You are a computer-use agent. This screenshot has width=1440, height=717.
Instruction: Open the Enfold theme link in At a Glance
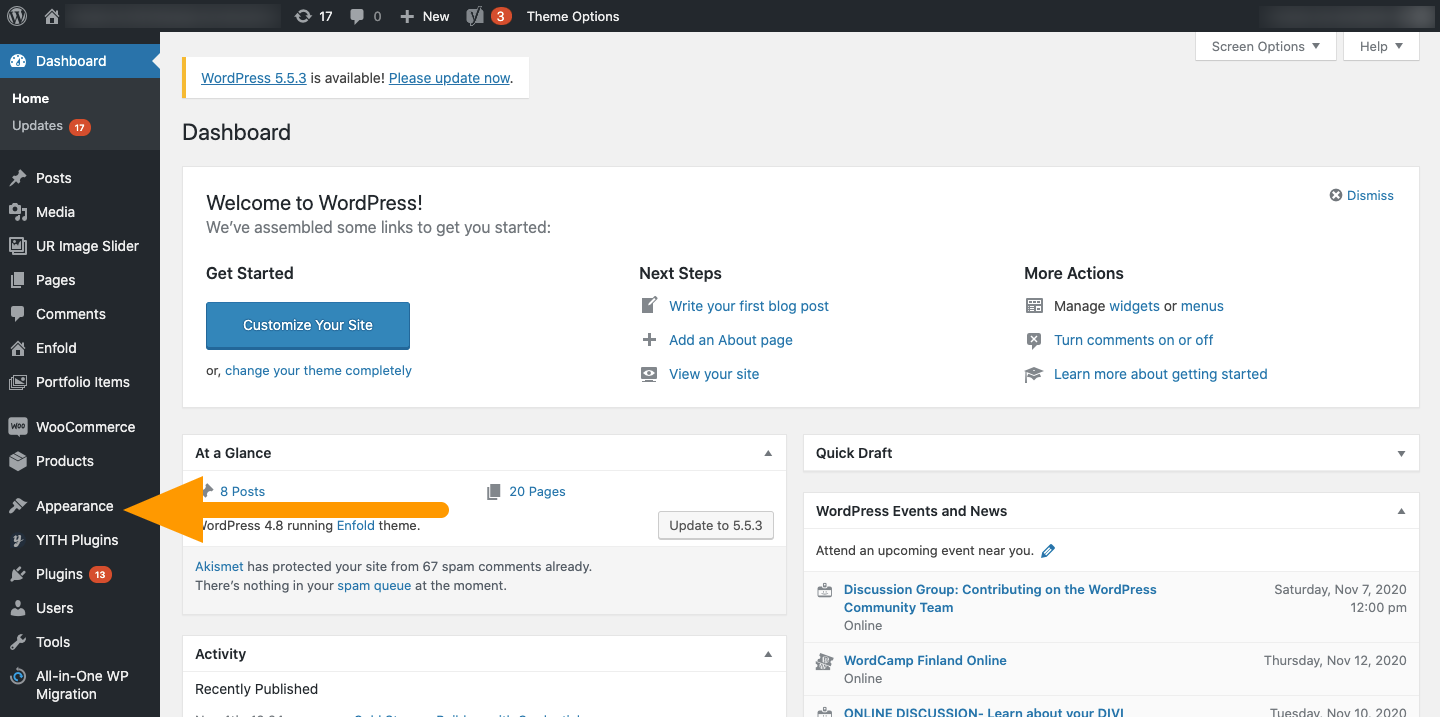pyautogui.click(x=356, y=525)
